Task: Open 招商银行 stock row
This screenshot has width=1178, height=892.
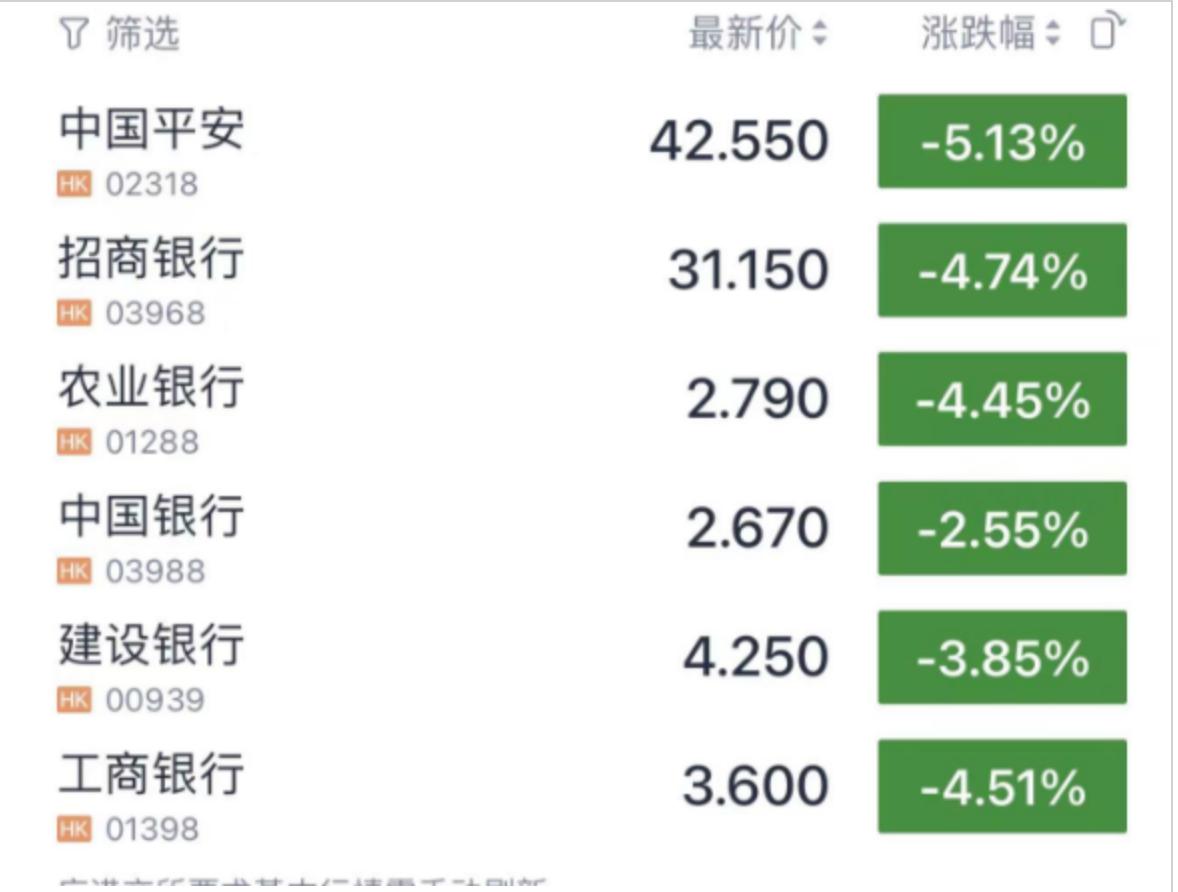Action: click(151, 259)
